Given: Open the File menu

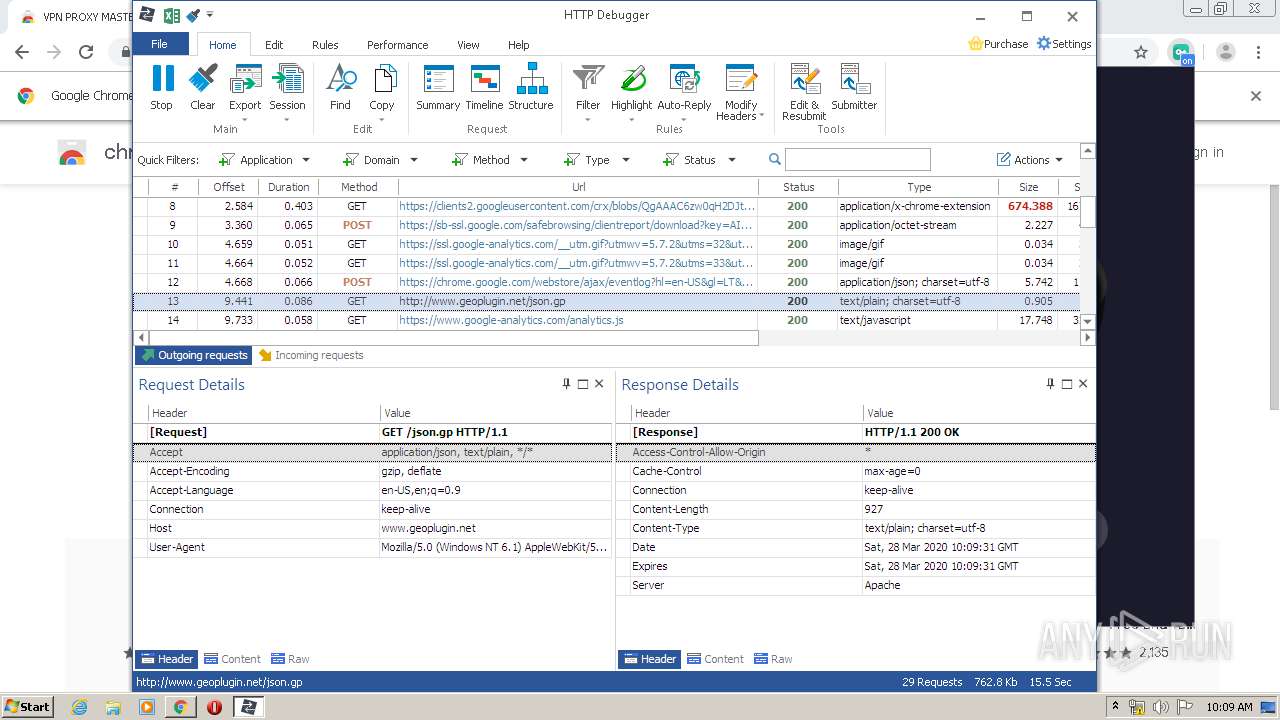Looking at the screenshot, I should click(160, 44).
